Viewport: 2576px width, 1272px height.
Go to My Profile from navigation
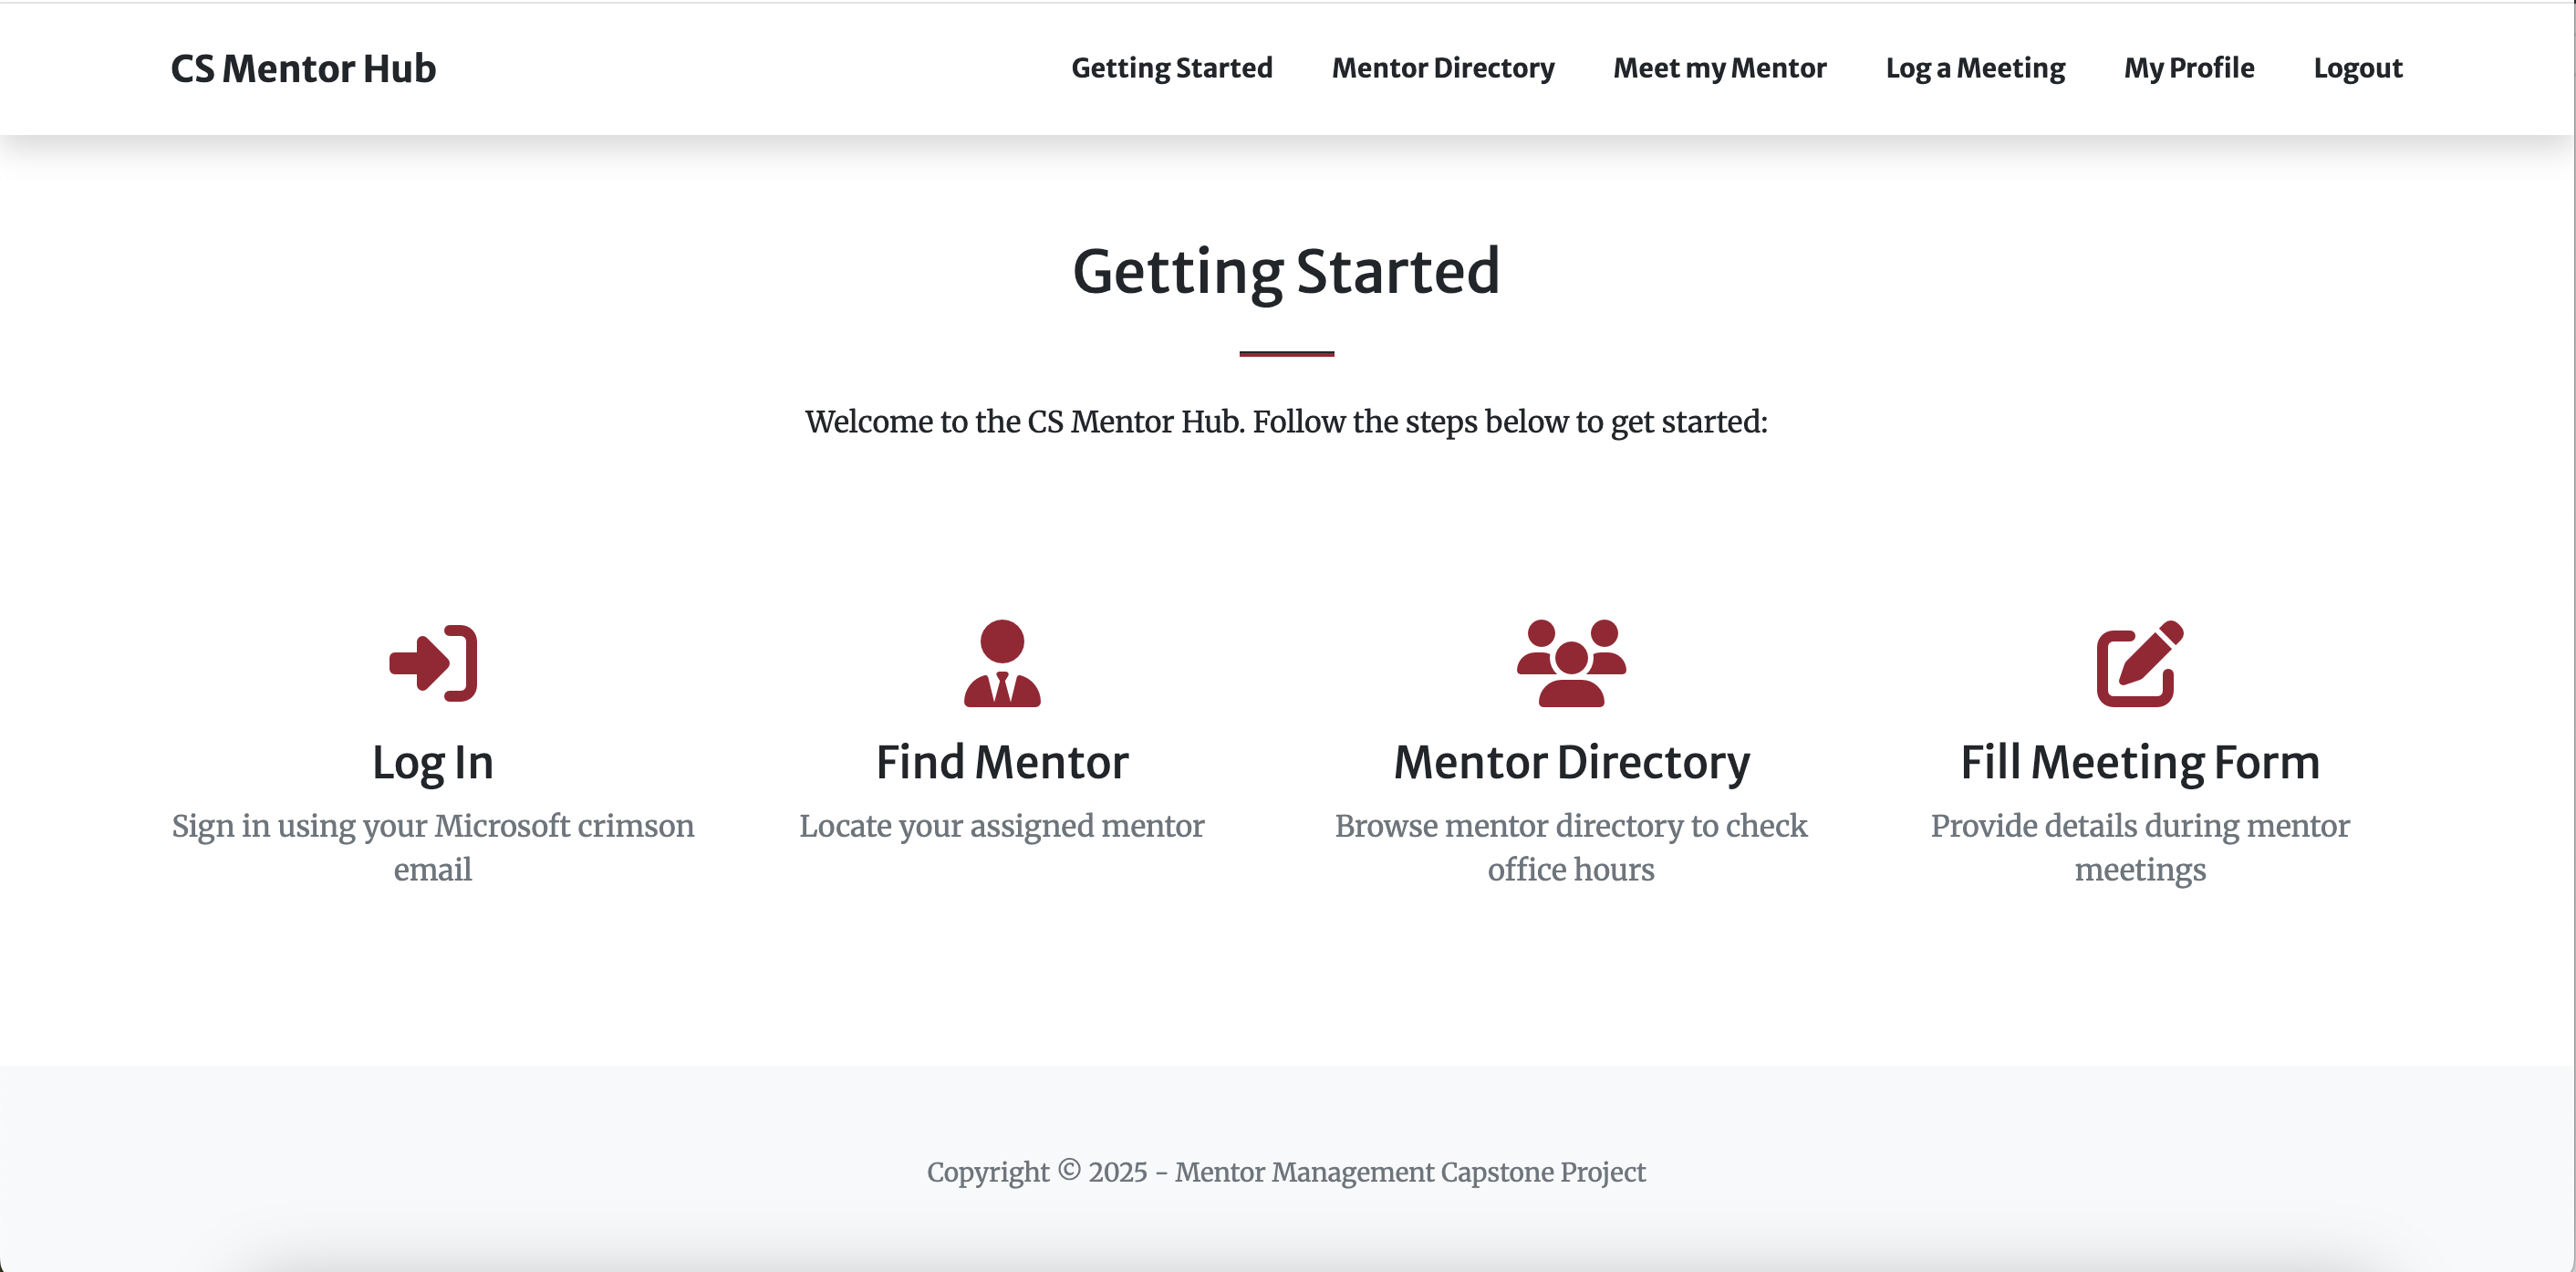[2189, 67]
